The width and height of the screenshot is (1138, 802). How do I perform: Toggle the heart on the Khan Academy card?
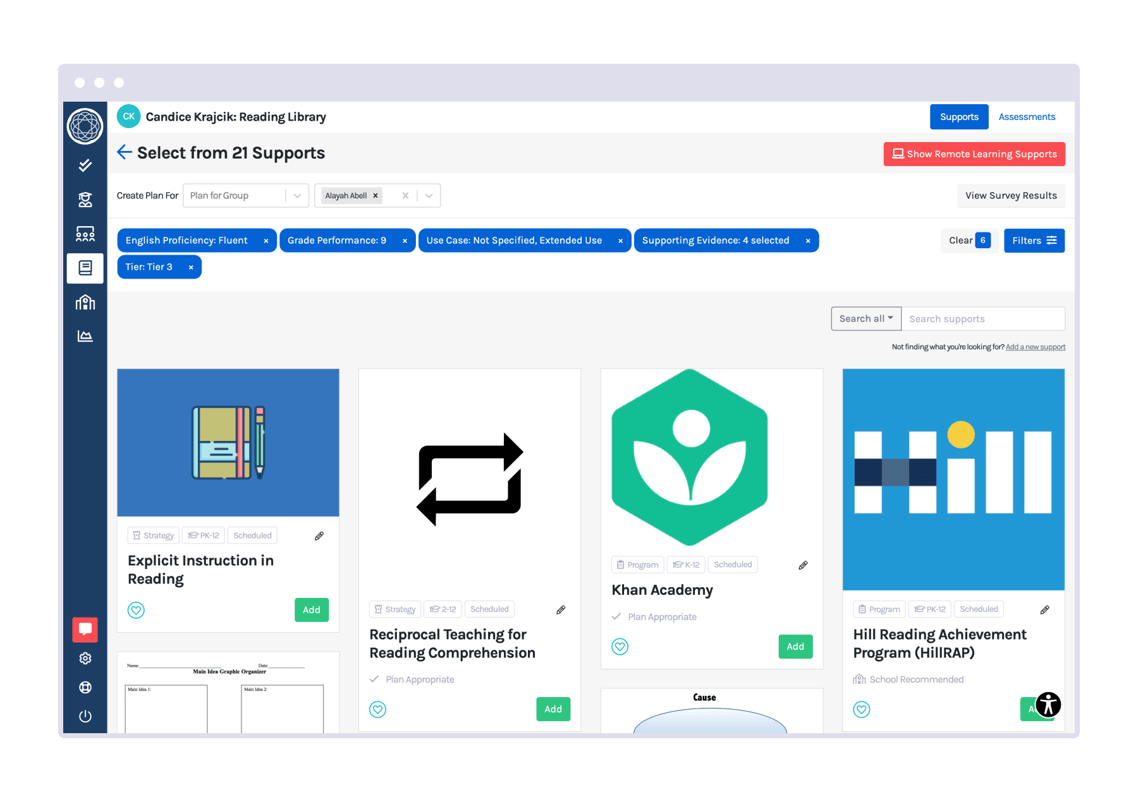[x=620, y=646]
